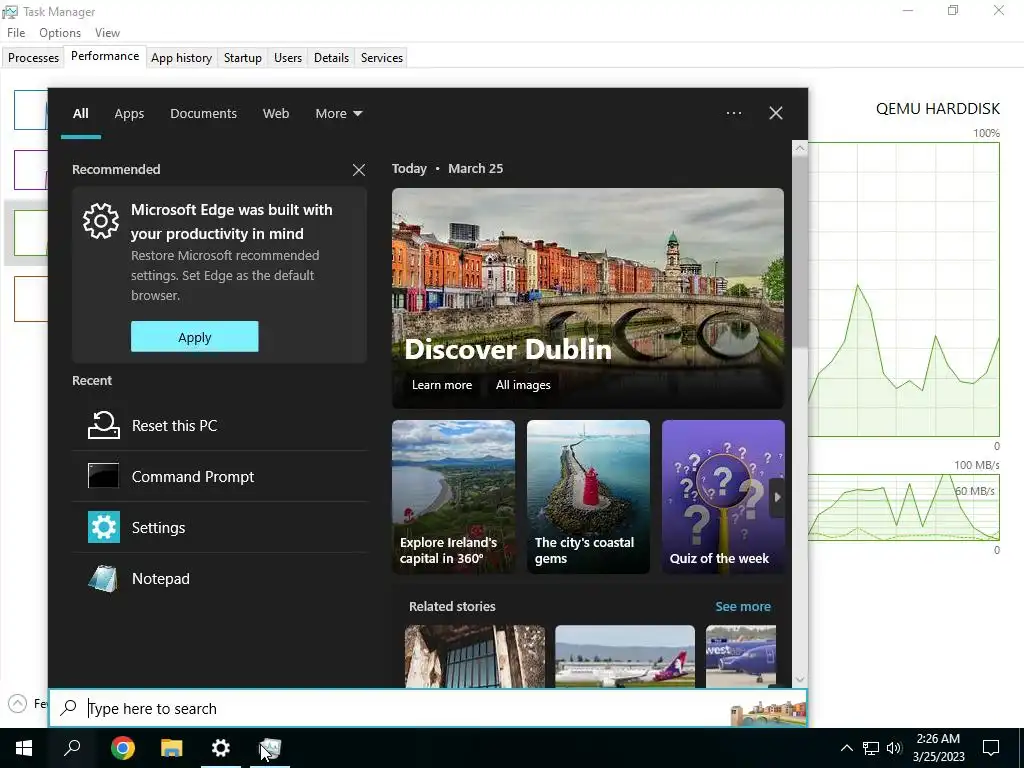Select the Memory mini graph in Task Manager
This screenshot has width=1024, height=768.
(31, 170)
